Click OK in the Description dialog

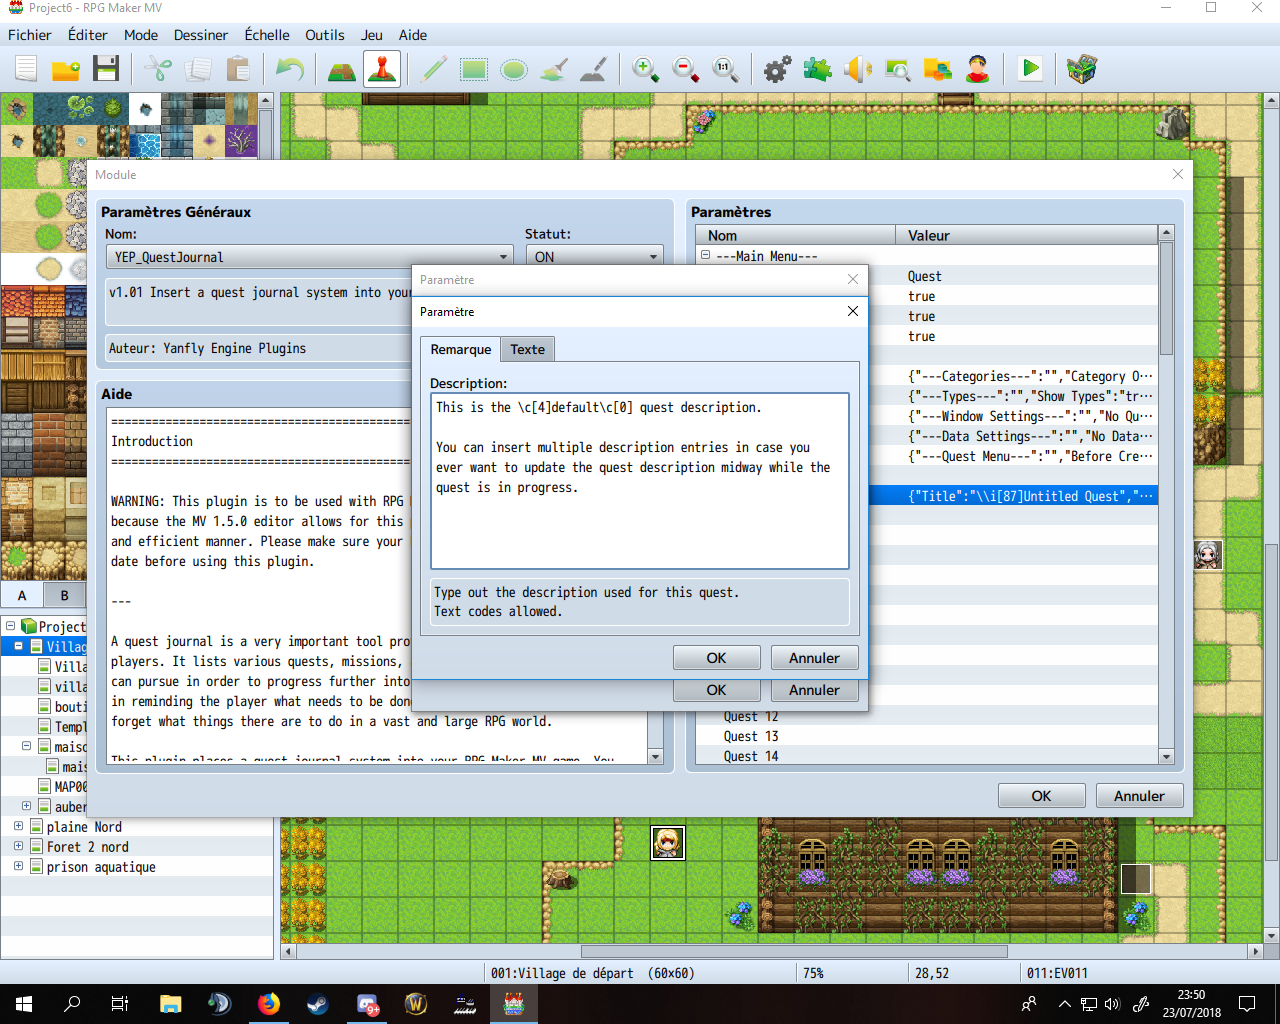(x=716, y=658)
